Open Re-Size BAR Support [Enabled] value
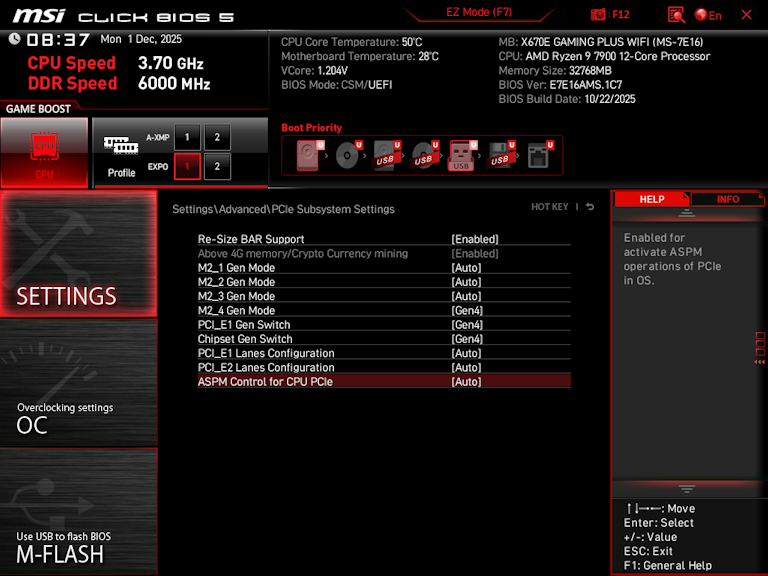This screenshot has height=576, width=768. (475, 239)
